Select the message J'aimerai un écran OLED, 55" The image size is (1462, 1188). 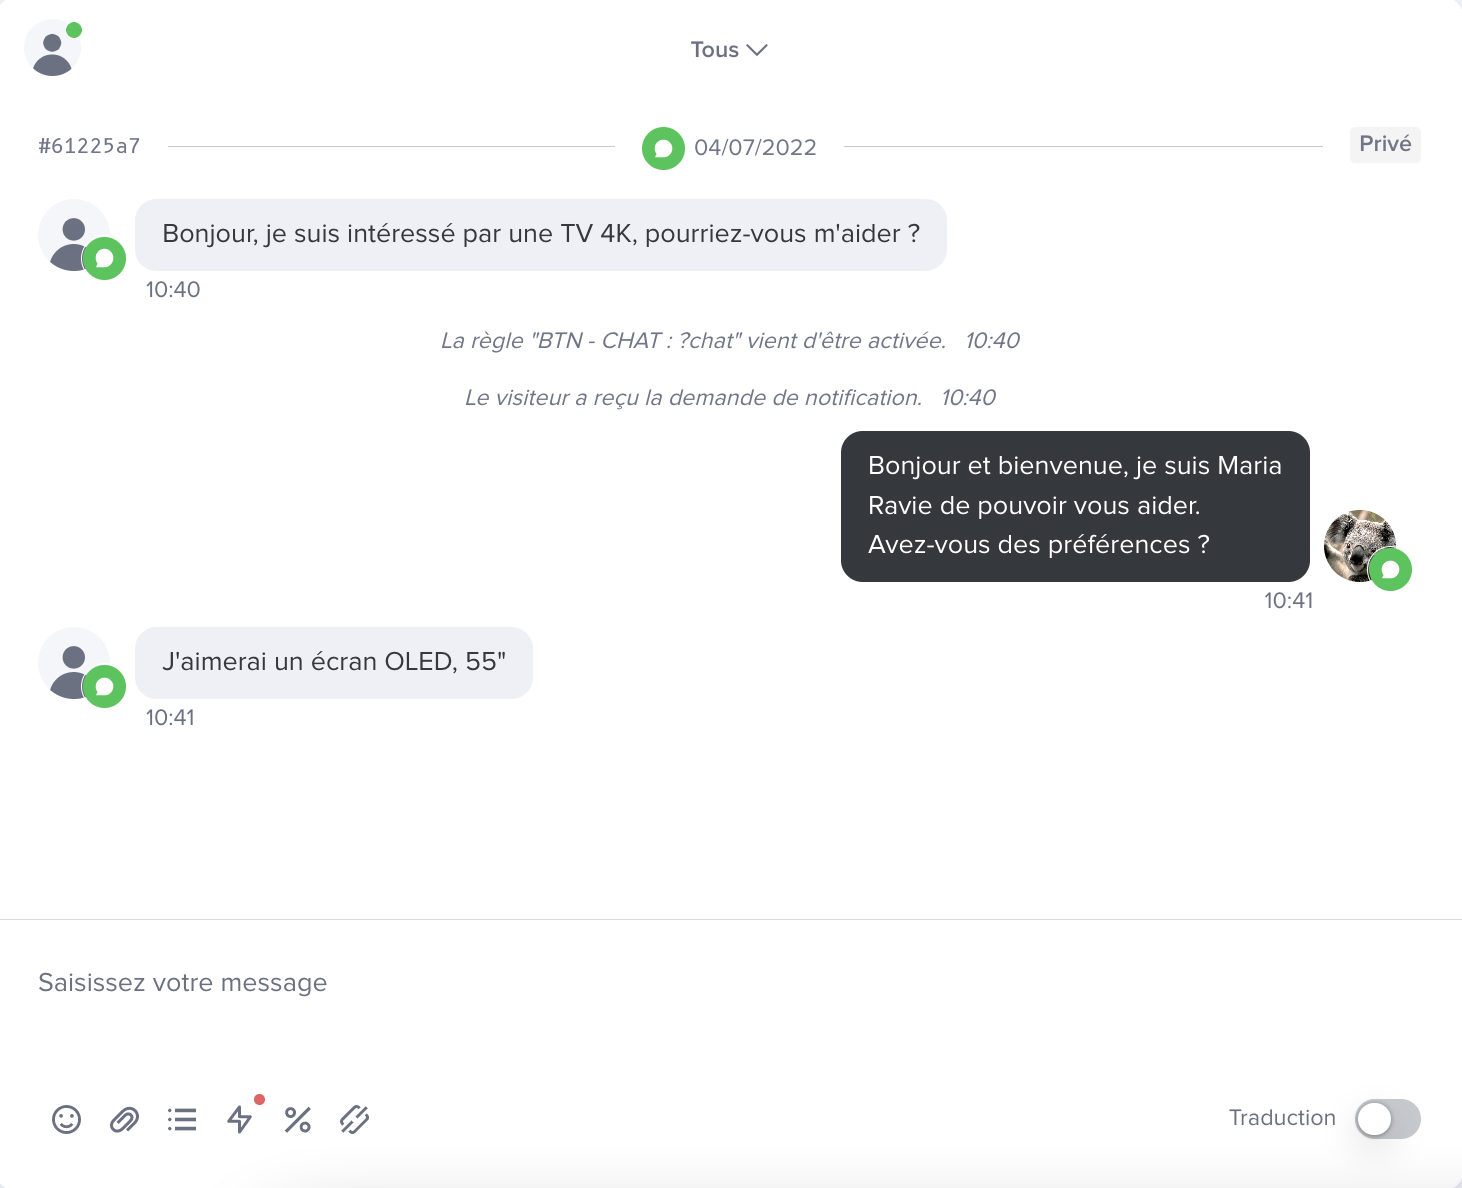(x=334, y=663)
